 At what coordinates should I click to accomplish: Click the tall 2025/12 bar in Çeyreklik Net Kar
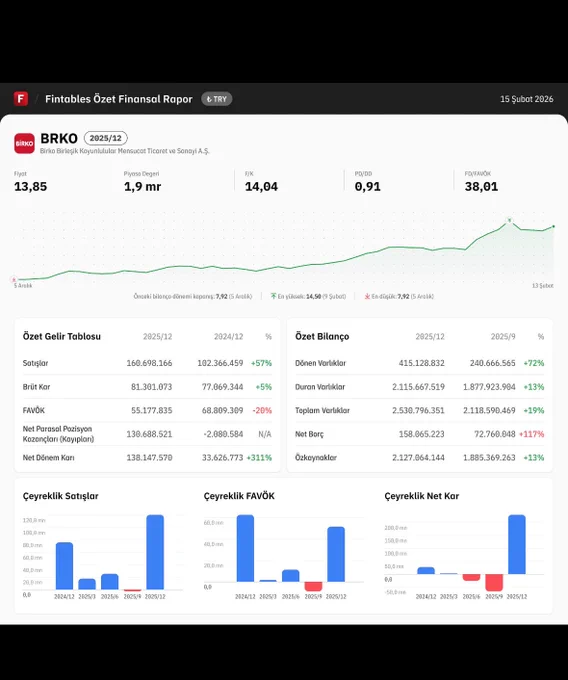(x=517, y=544)
